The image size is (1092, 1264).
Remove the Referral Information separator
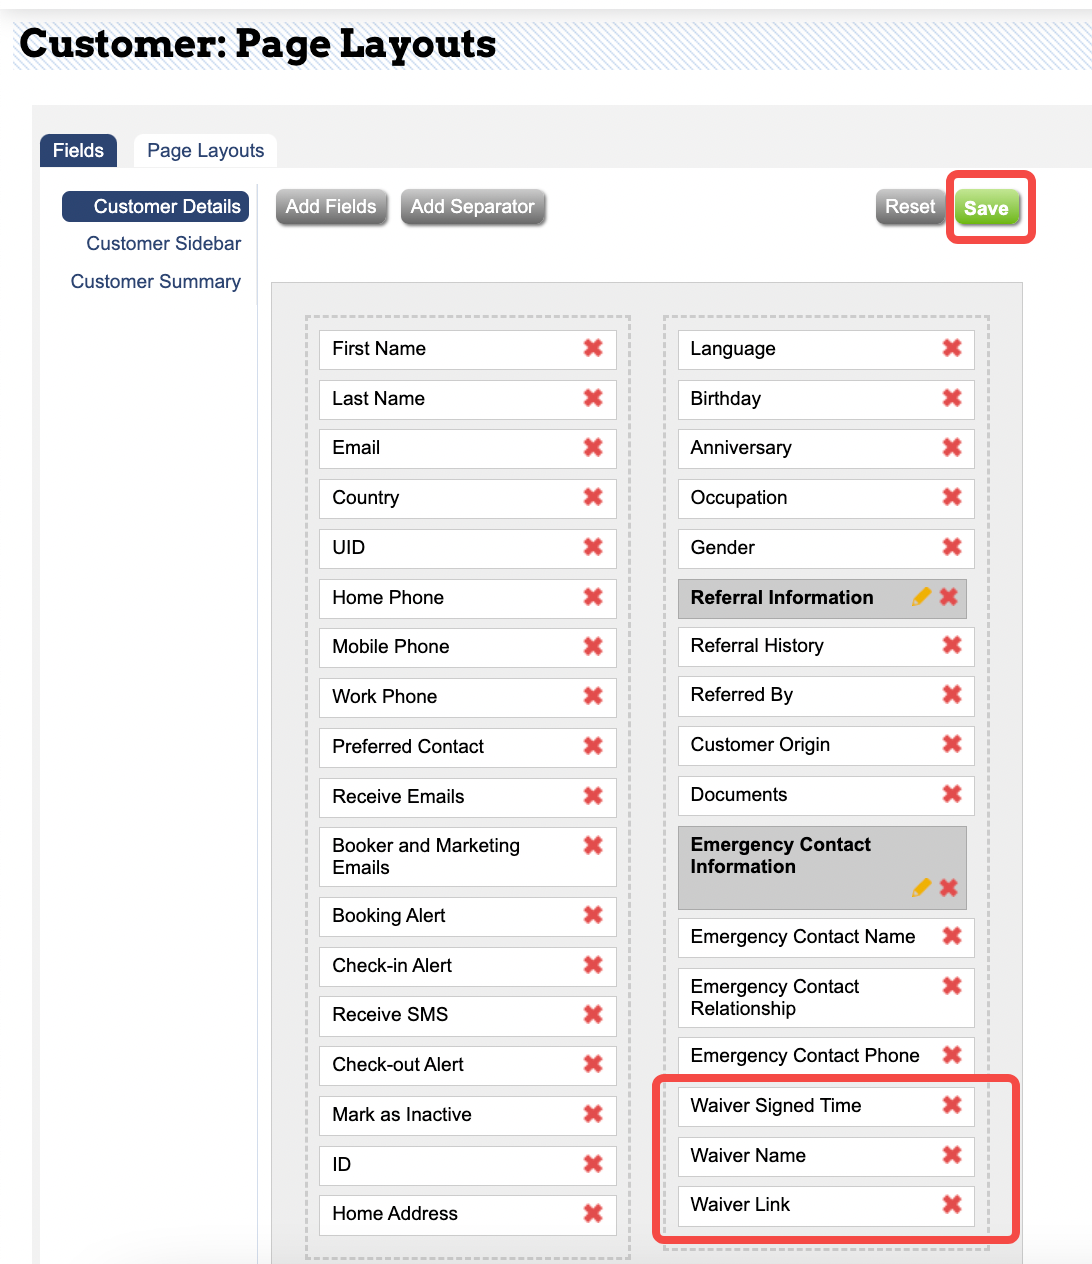949,597
